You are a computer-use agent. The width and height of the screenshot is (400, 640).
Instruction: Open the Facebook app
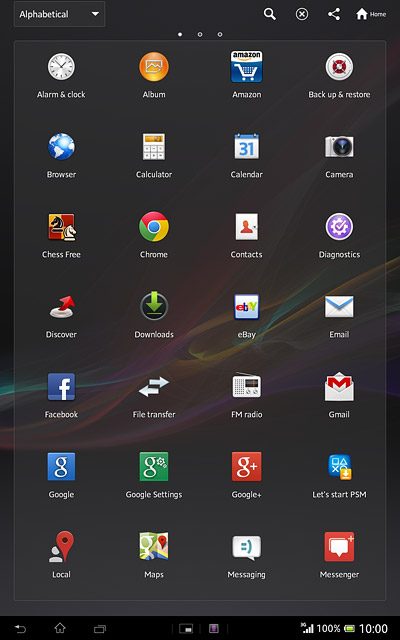pos(61,387)
